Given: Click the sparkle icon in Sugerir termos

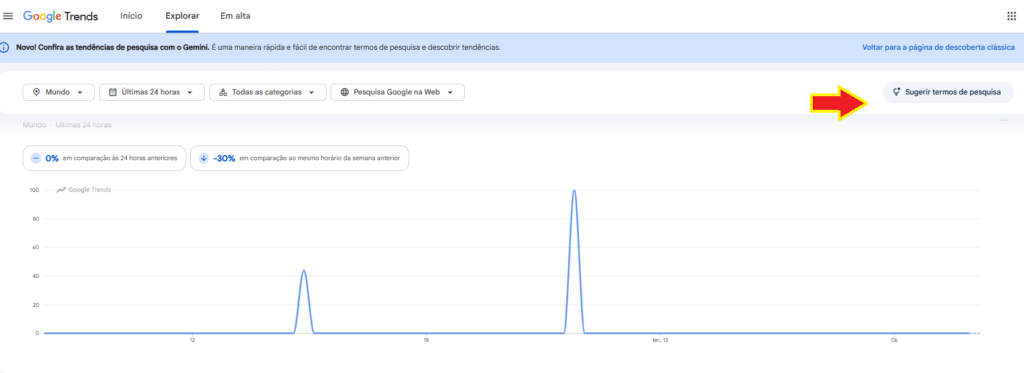Looking at the screenshot, I should pos(897,93).
